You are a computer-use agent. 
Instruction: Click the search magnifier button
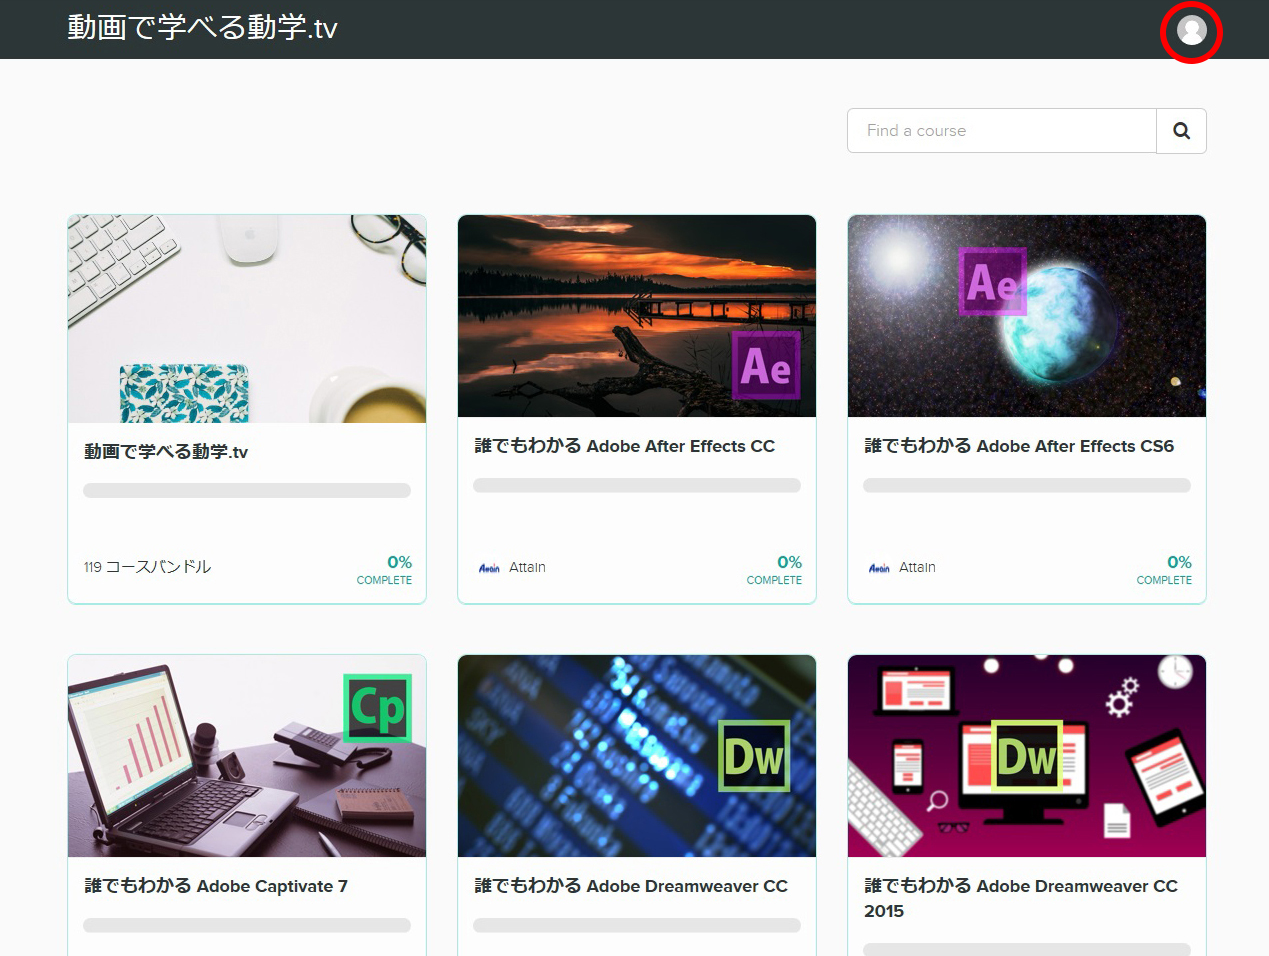[1181, 131]
